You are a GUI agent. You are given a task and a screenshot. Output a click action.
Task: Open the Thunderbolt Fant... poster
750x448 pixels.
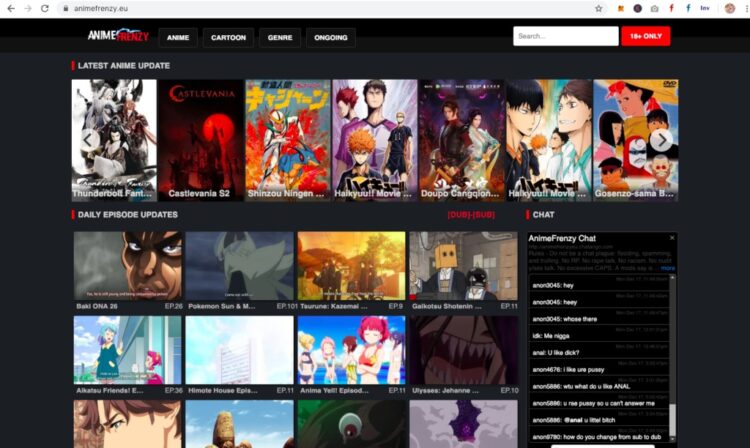[114, 140]
